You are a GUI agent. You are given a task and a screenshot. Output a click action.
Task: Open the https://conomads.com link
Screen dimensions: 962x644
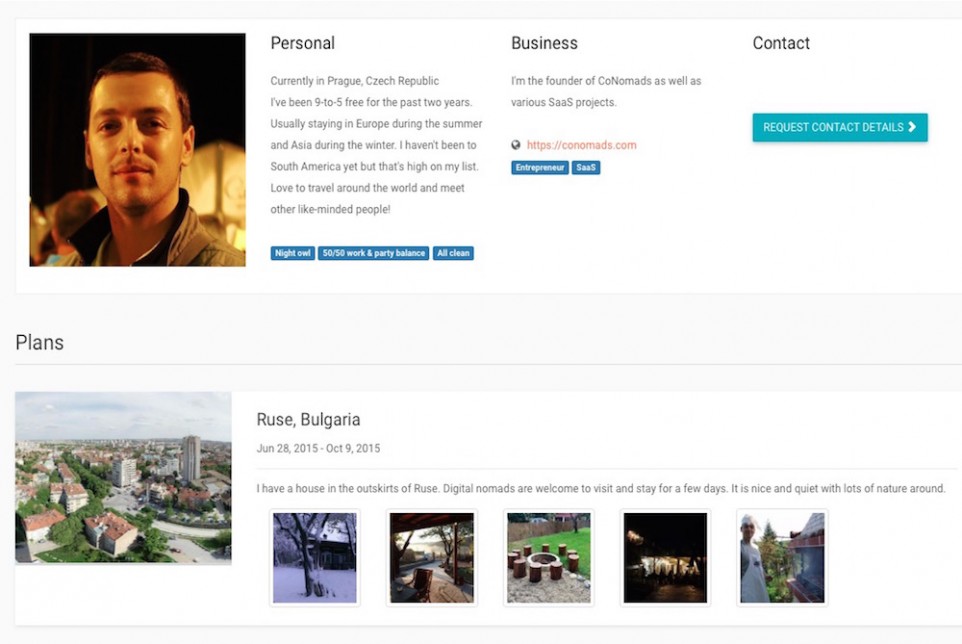pyautogui.click(x=581, y=145)
